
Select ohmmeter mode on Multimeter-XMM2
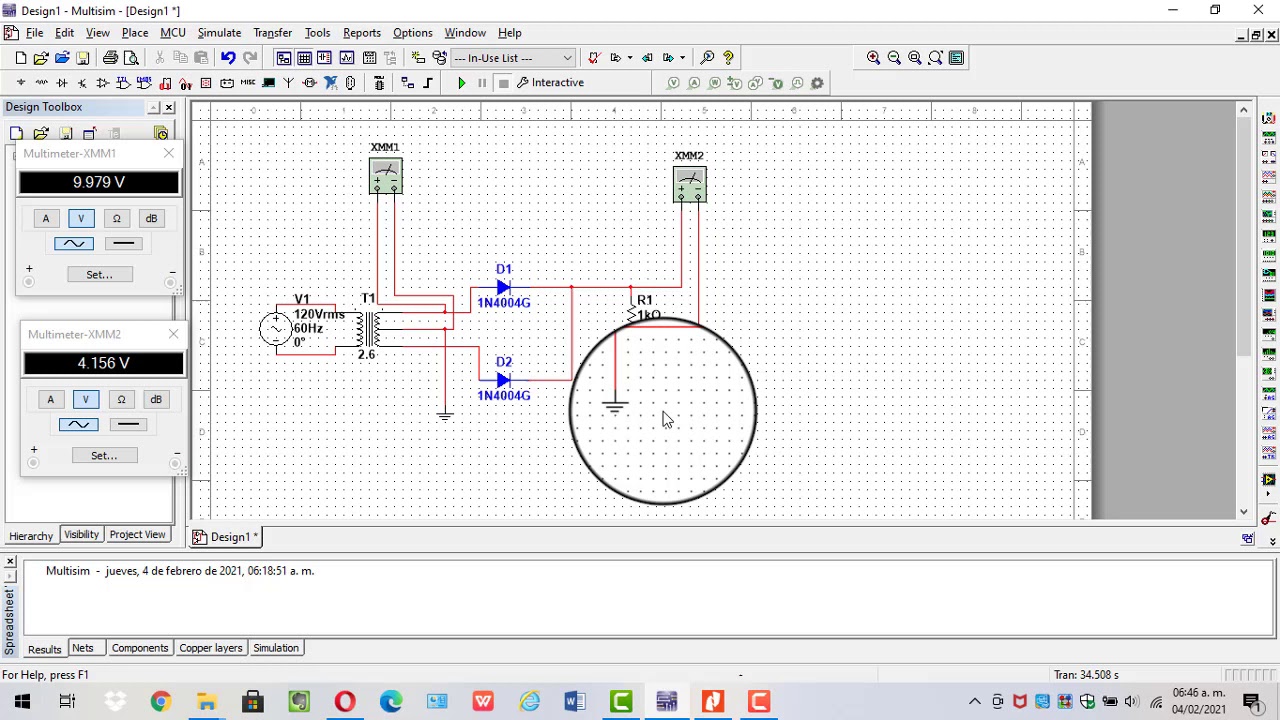(x=121, y=399)
